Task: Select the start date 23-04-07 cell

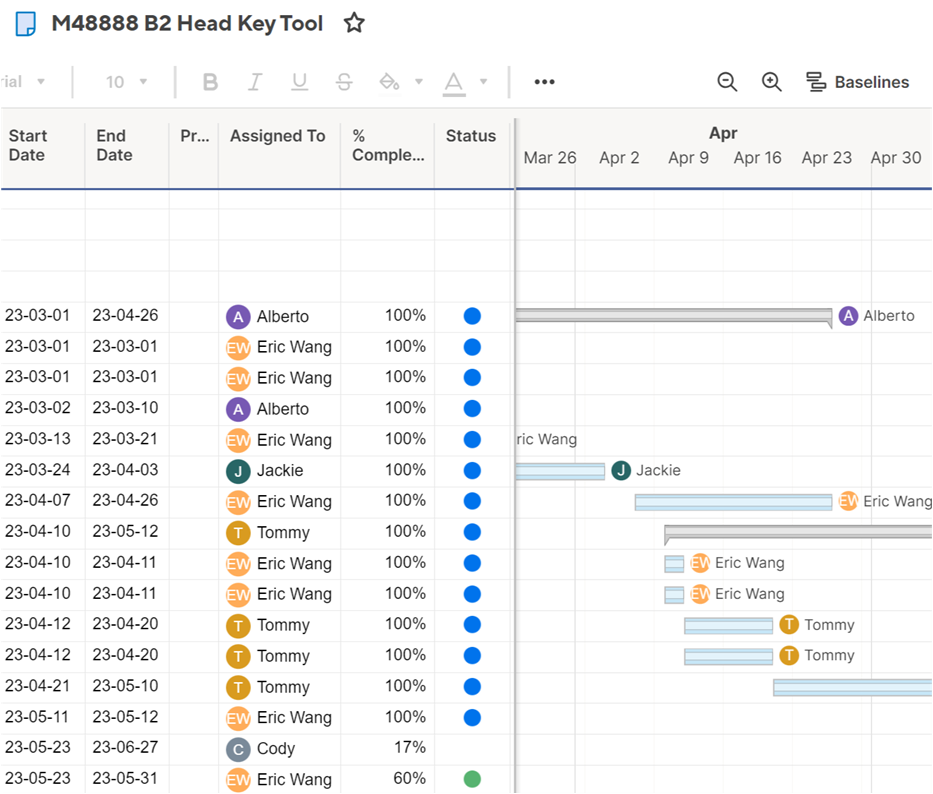Action: coord(43,501)
